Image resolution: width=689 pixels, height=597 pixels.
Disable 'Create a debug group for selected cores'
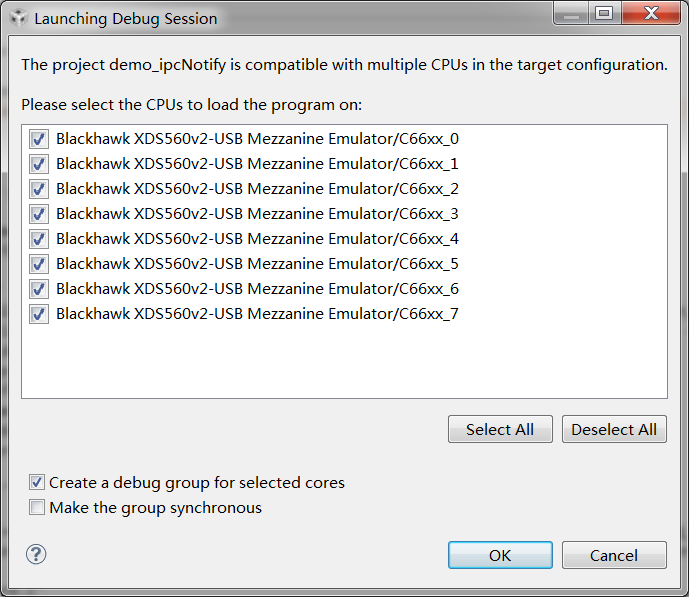(37, 482)
